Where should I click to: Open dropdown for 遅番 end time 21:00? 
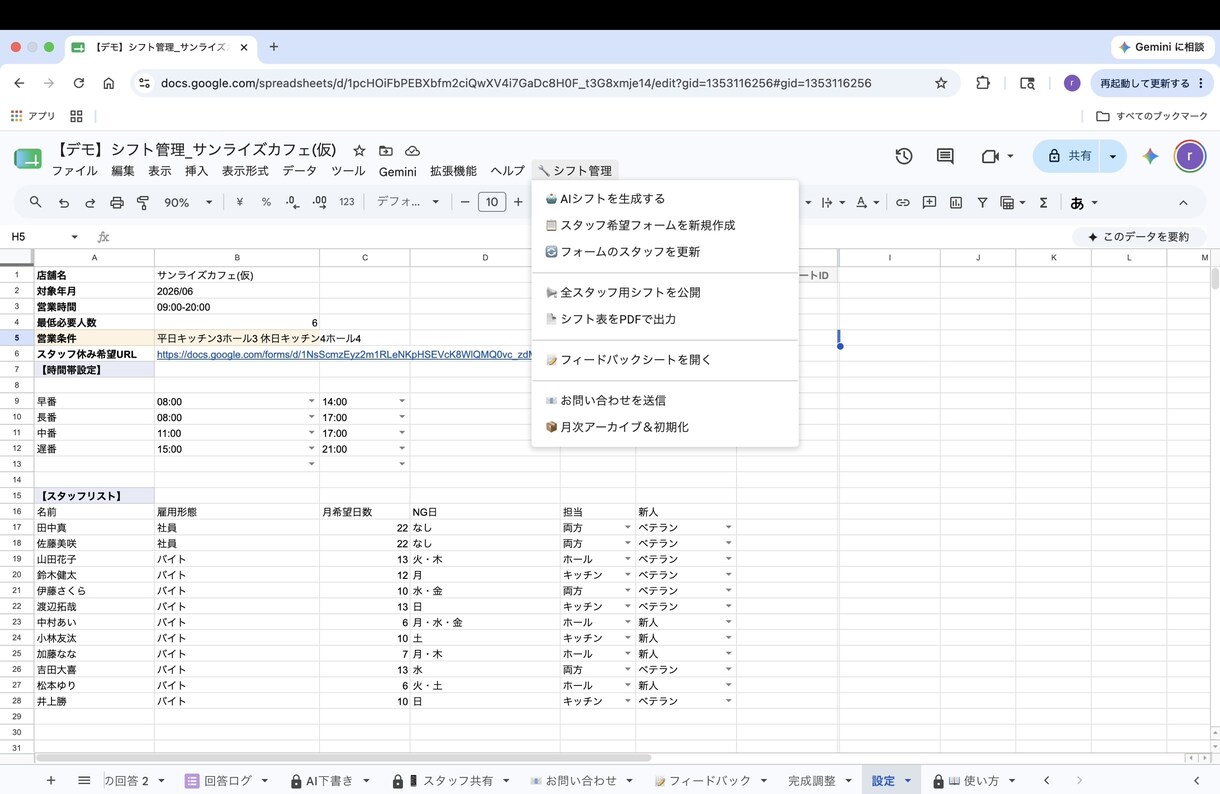point(402,449)
